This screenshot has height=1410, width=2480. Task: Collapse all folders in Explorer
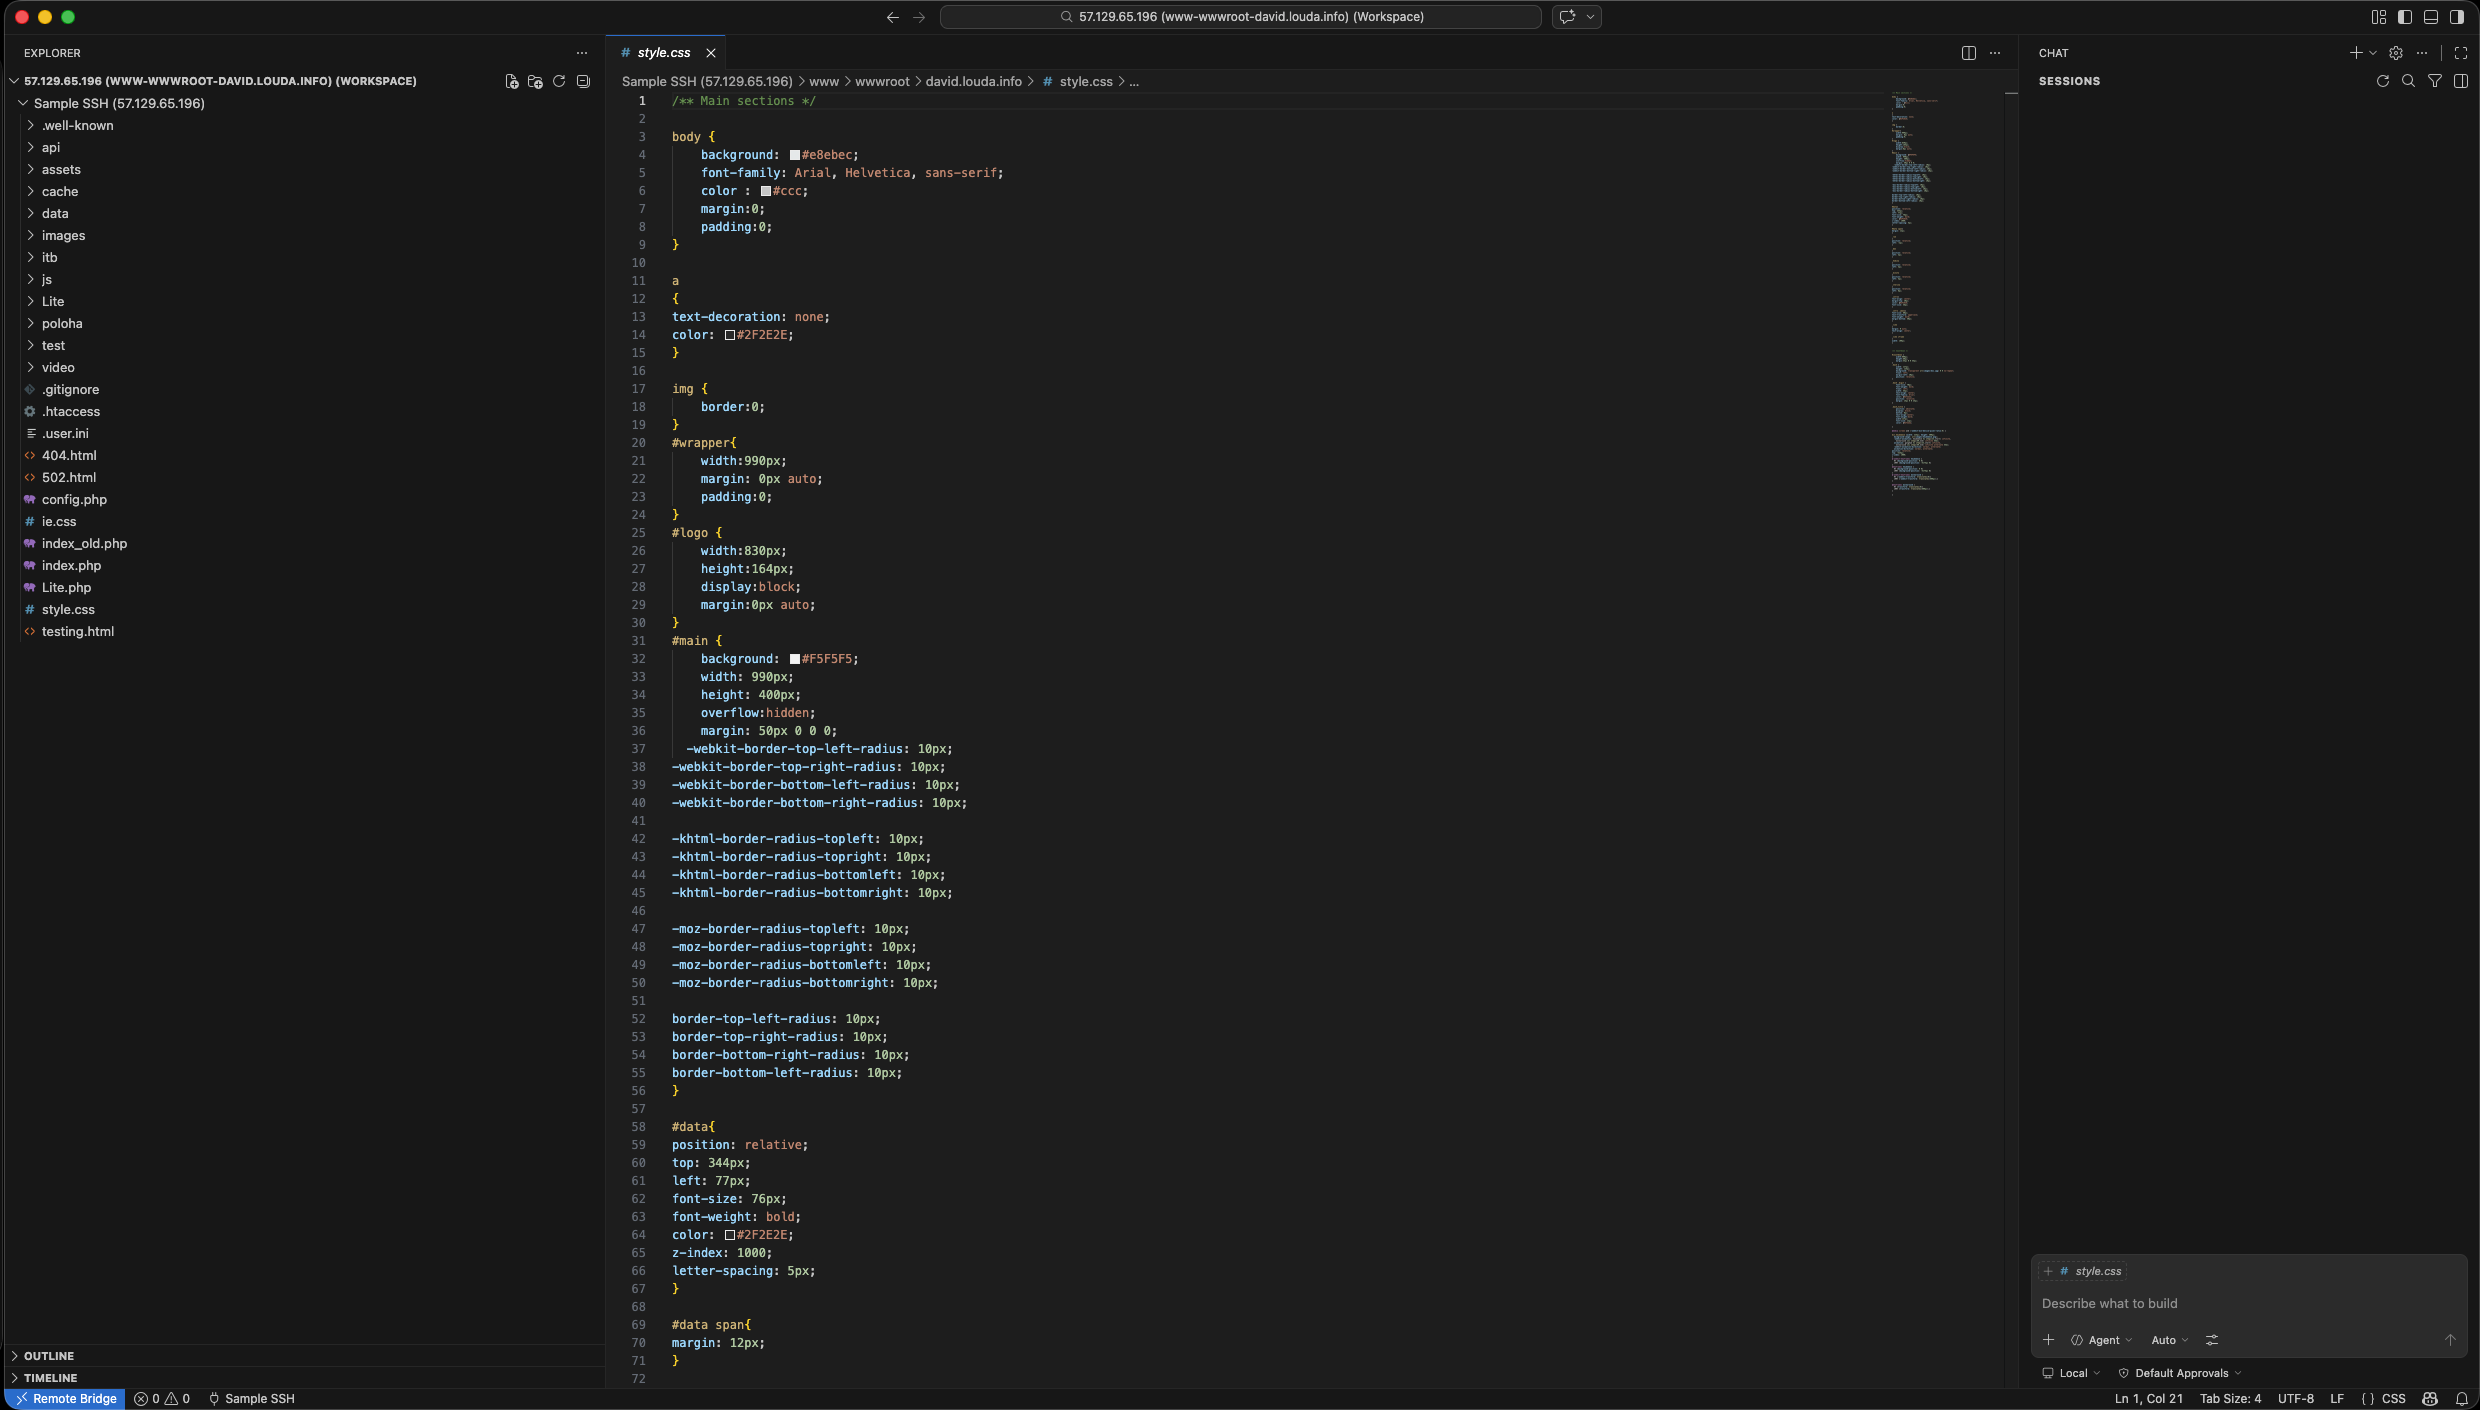tap(583, 81)
